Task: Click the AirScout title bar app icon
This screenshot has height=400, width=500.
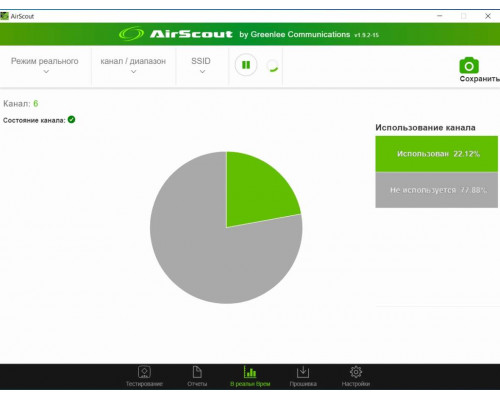Action: pyautogui.click(x=5, y=16)
